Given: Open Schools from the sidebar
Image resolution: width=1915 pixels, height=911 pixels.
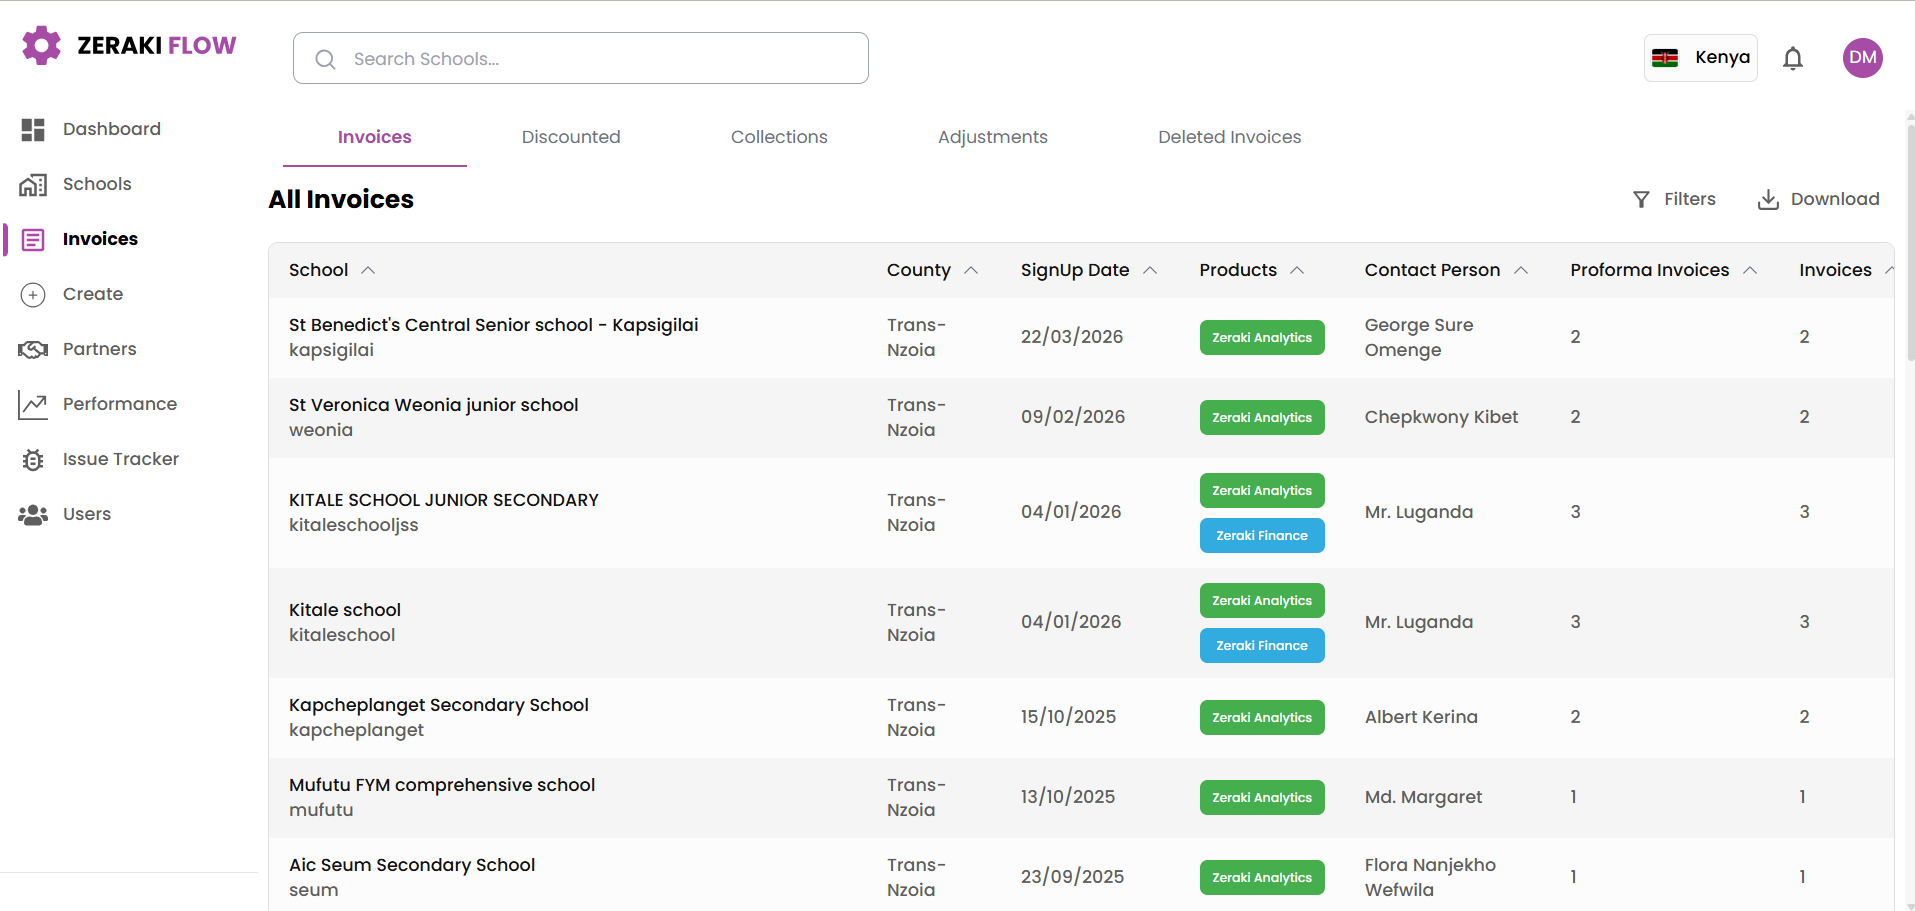Looking at the screenshot, I should (x=97, y=184).
